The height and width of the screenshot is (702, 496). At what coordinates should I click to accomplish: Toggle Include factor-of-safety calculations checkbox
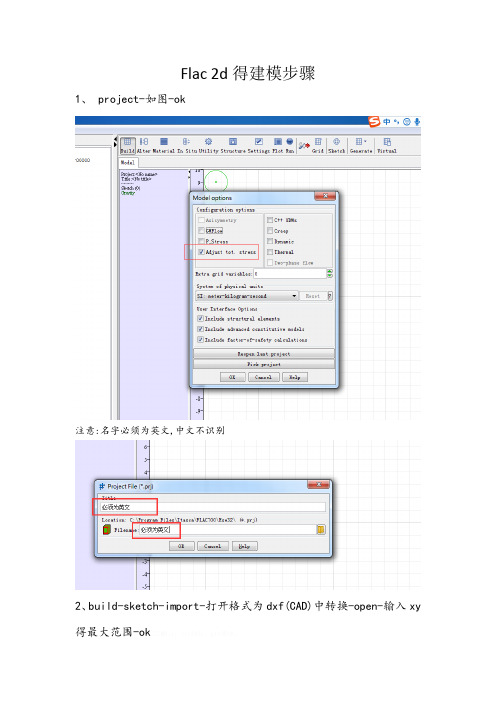coord(201,340)
